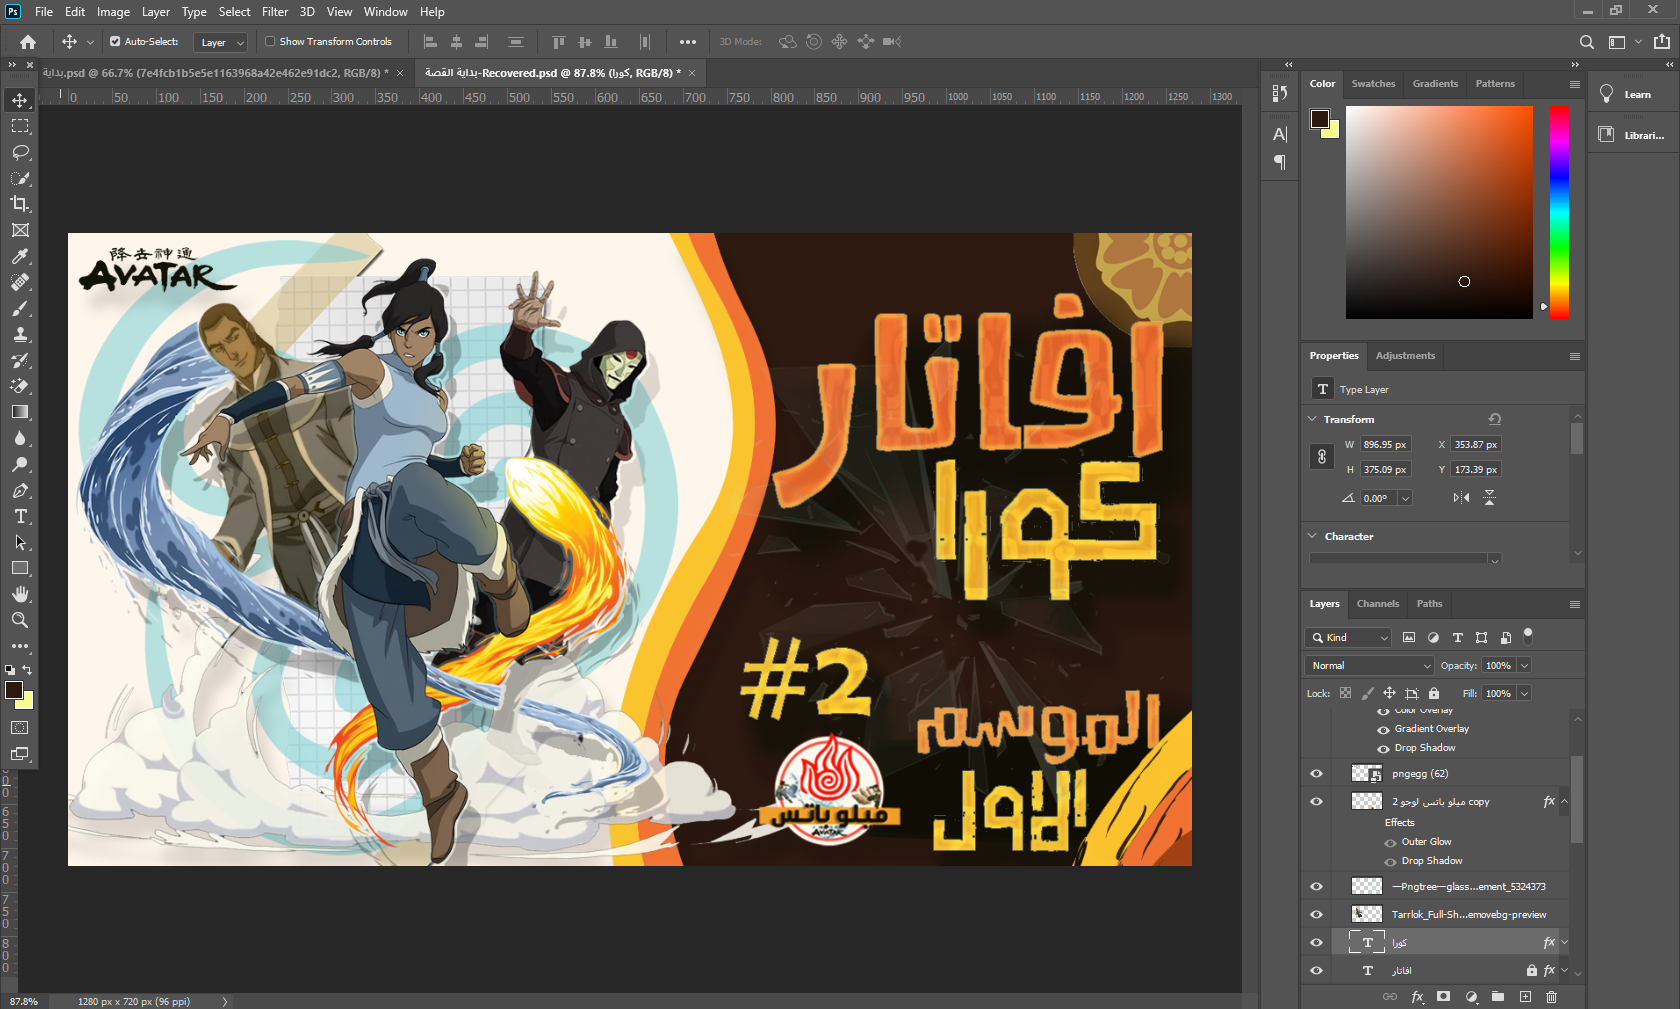Create a new layer with plus icon
This screenshot has height=1009, width=1680.
click(x=1525, y=996)
